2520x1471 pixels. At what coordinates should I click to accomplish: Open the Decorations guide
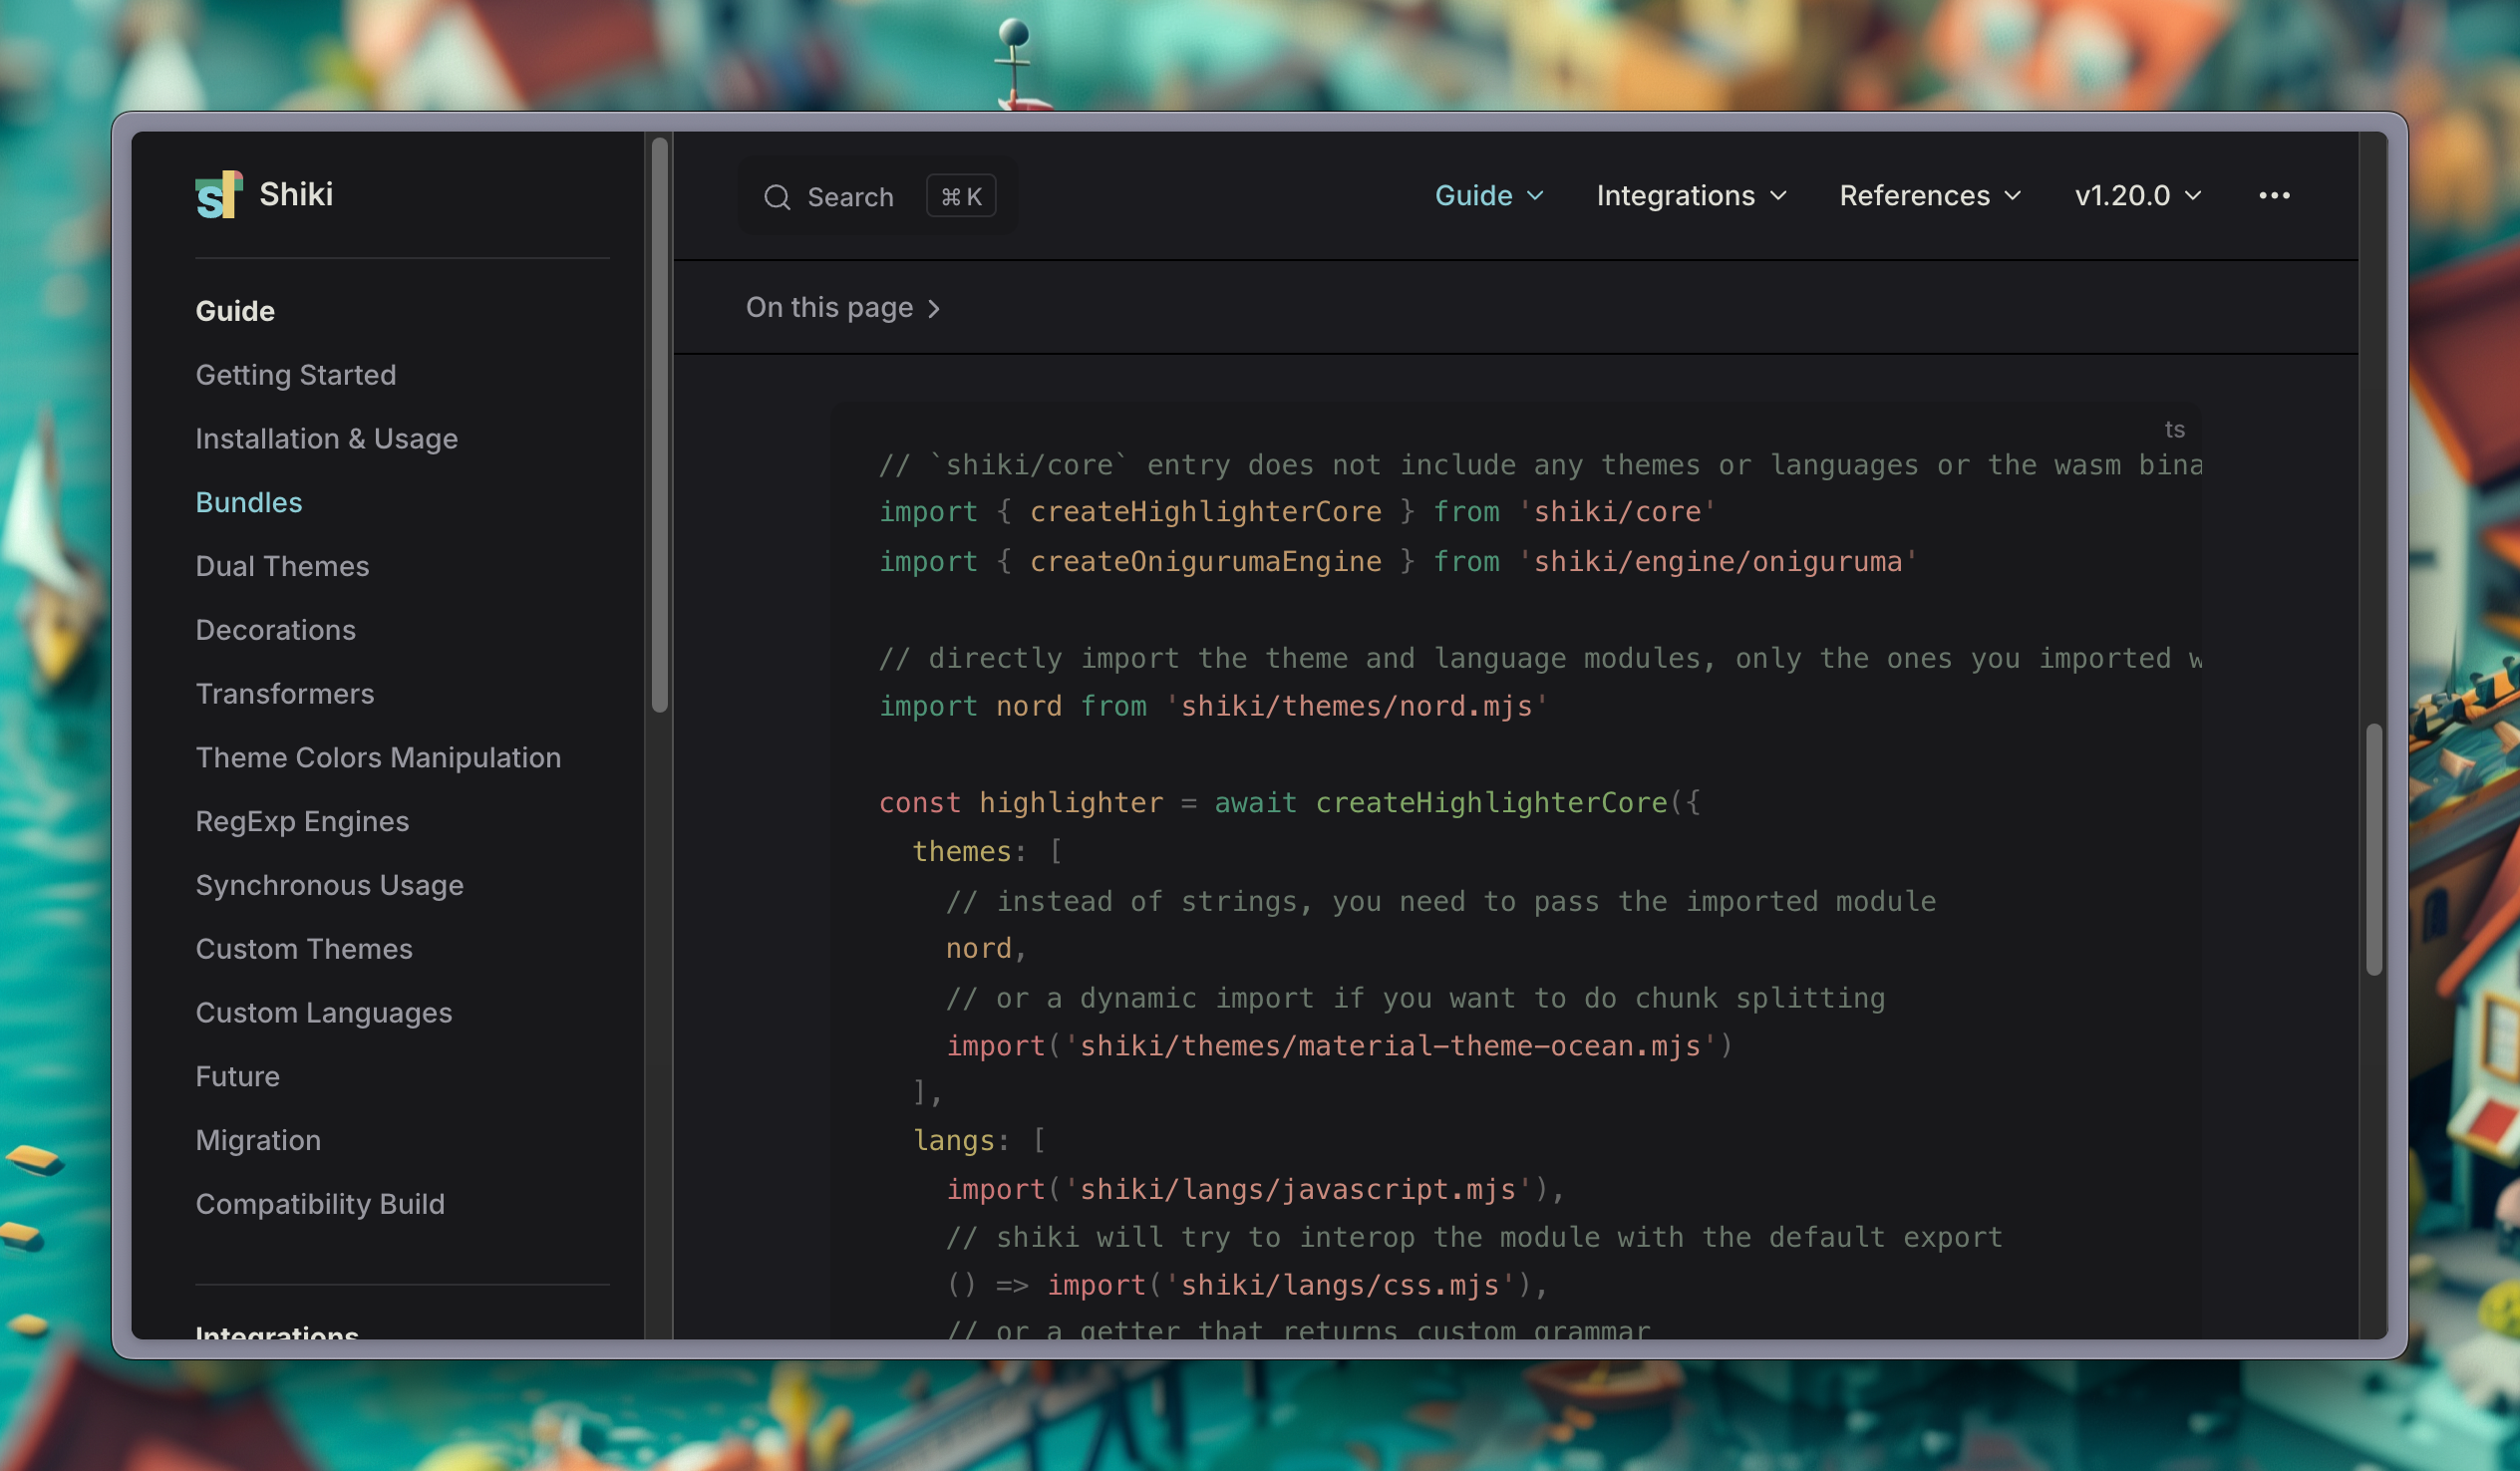[276, 630]
